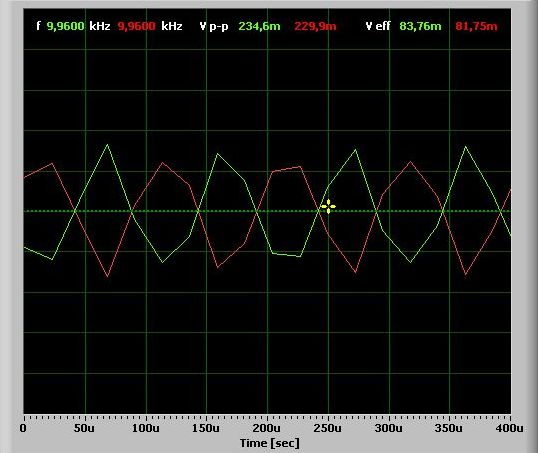538x453 pixels.
Task: Click the 250u time axis label
Action: (328, 428)
